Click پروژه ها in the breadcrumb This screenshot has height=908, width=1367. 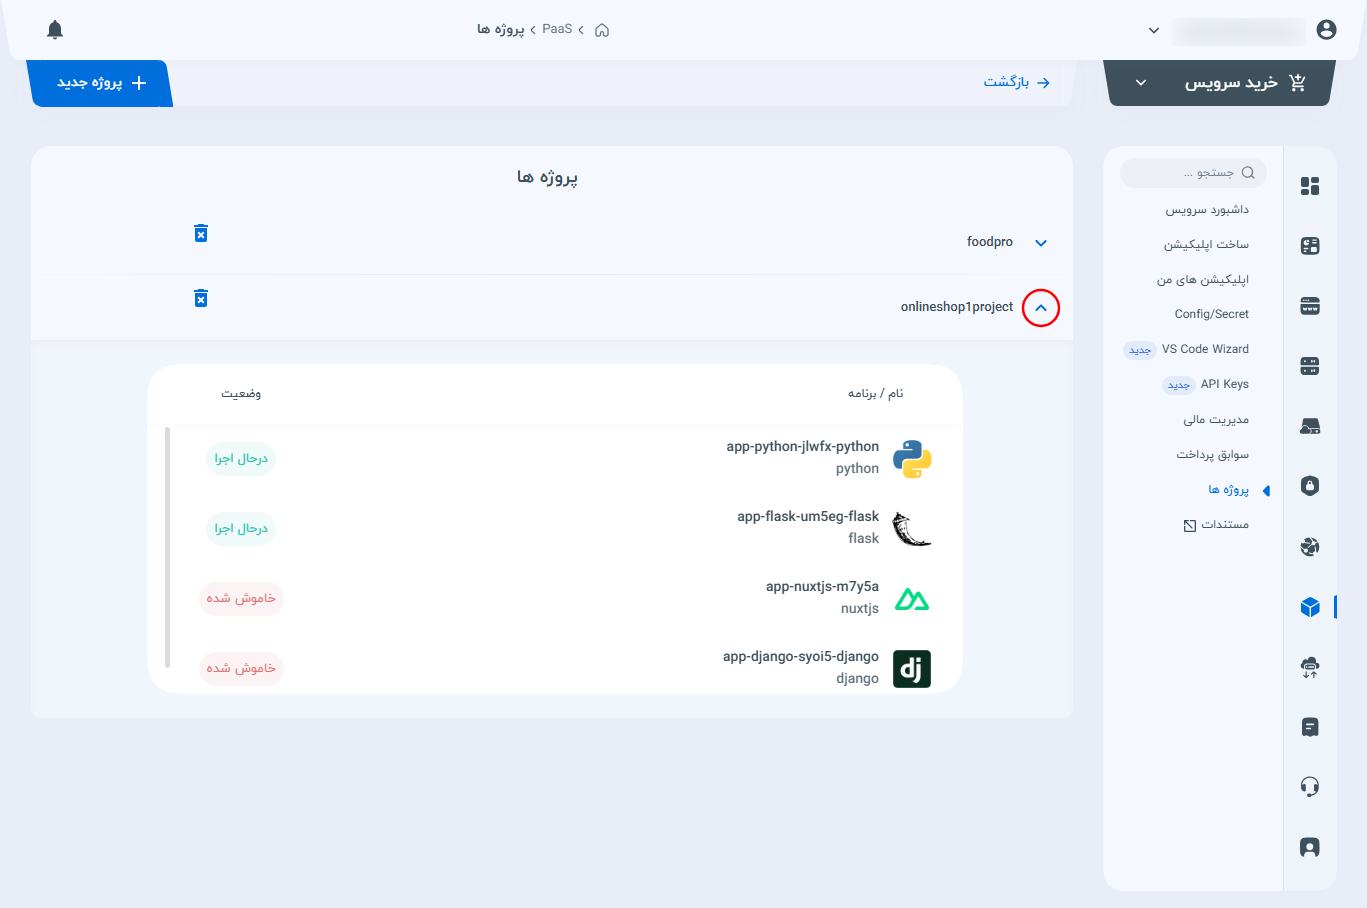tap(501, 30)
